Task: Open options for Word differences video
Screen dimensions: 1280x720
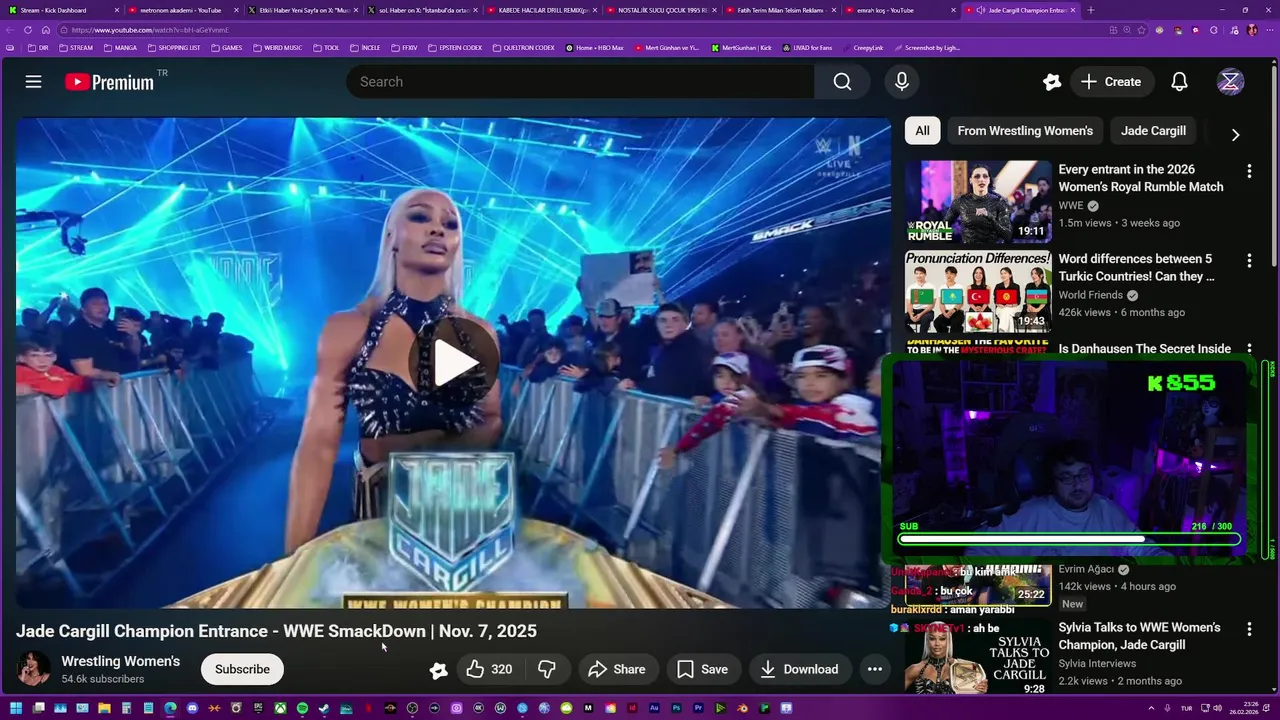Action: 1248,261
